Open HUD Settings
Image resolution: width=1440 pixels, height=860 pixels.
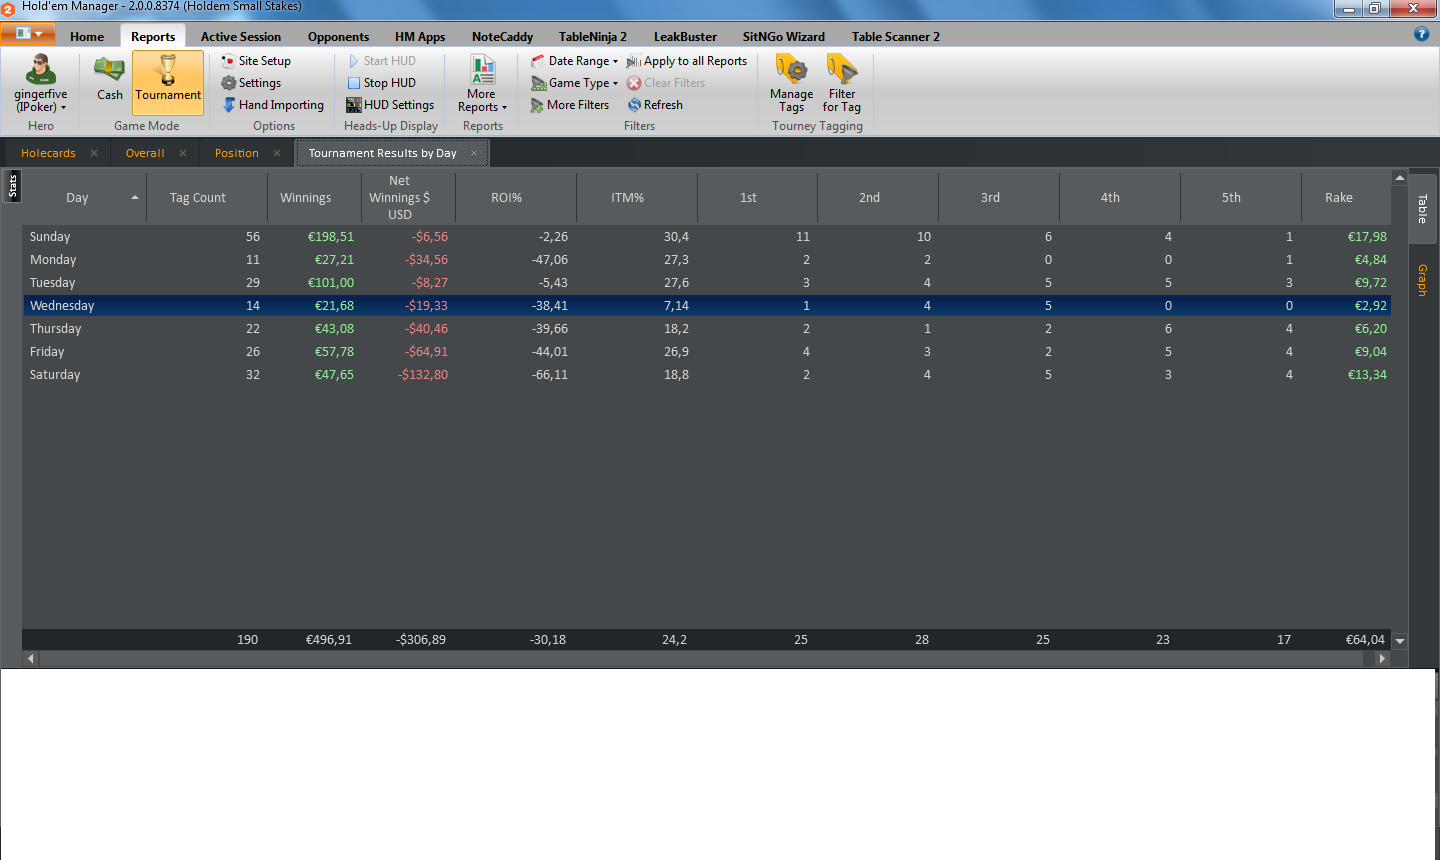pos(390,105)
